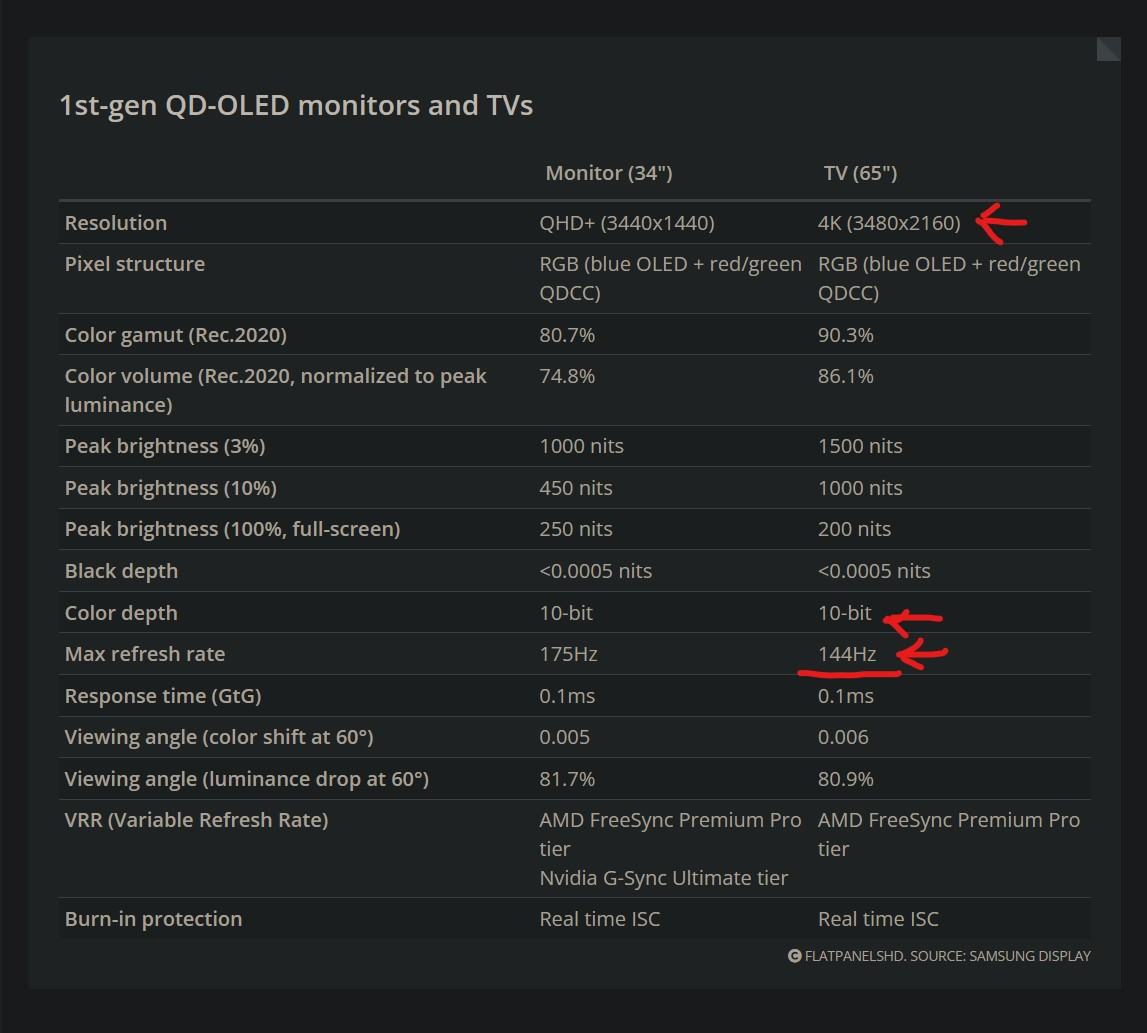
Task: Click the folded corner icon at top right
Action: [x=1108, y=49]
